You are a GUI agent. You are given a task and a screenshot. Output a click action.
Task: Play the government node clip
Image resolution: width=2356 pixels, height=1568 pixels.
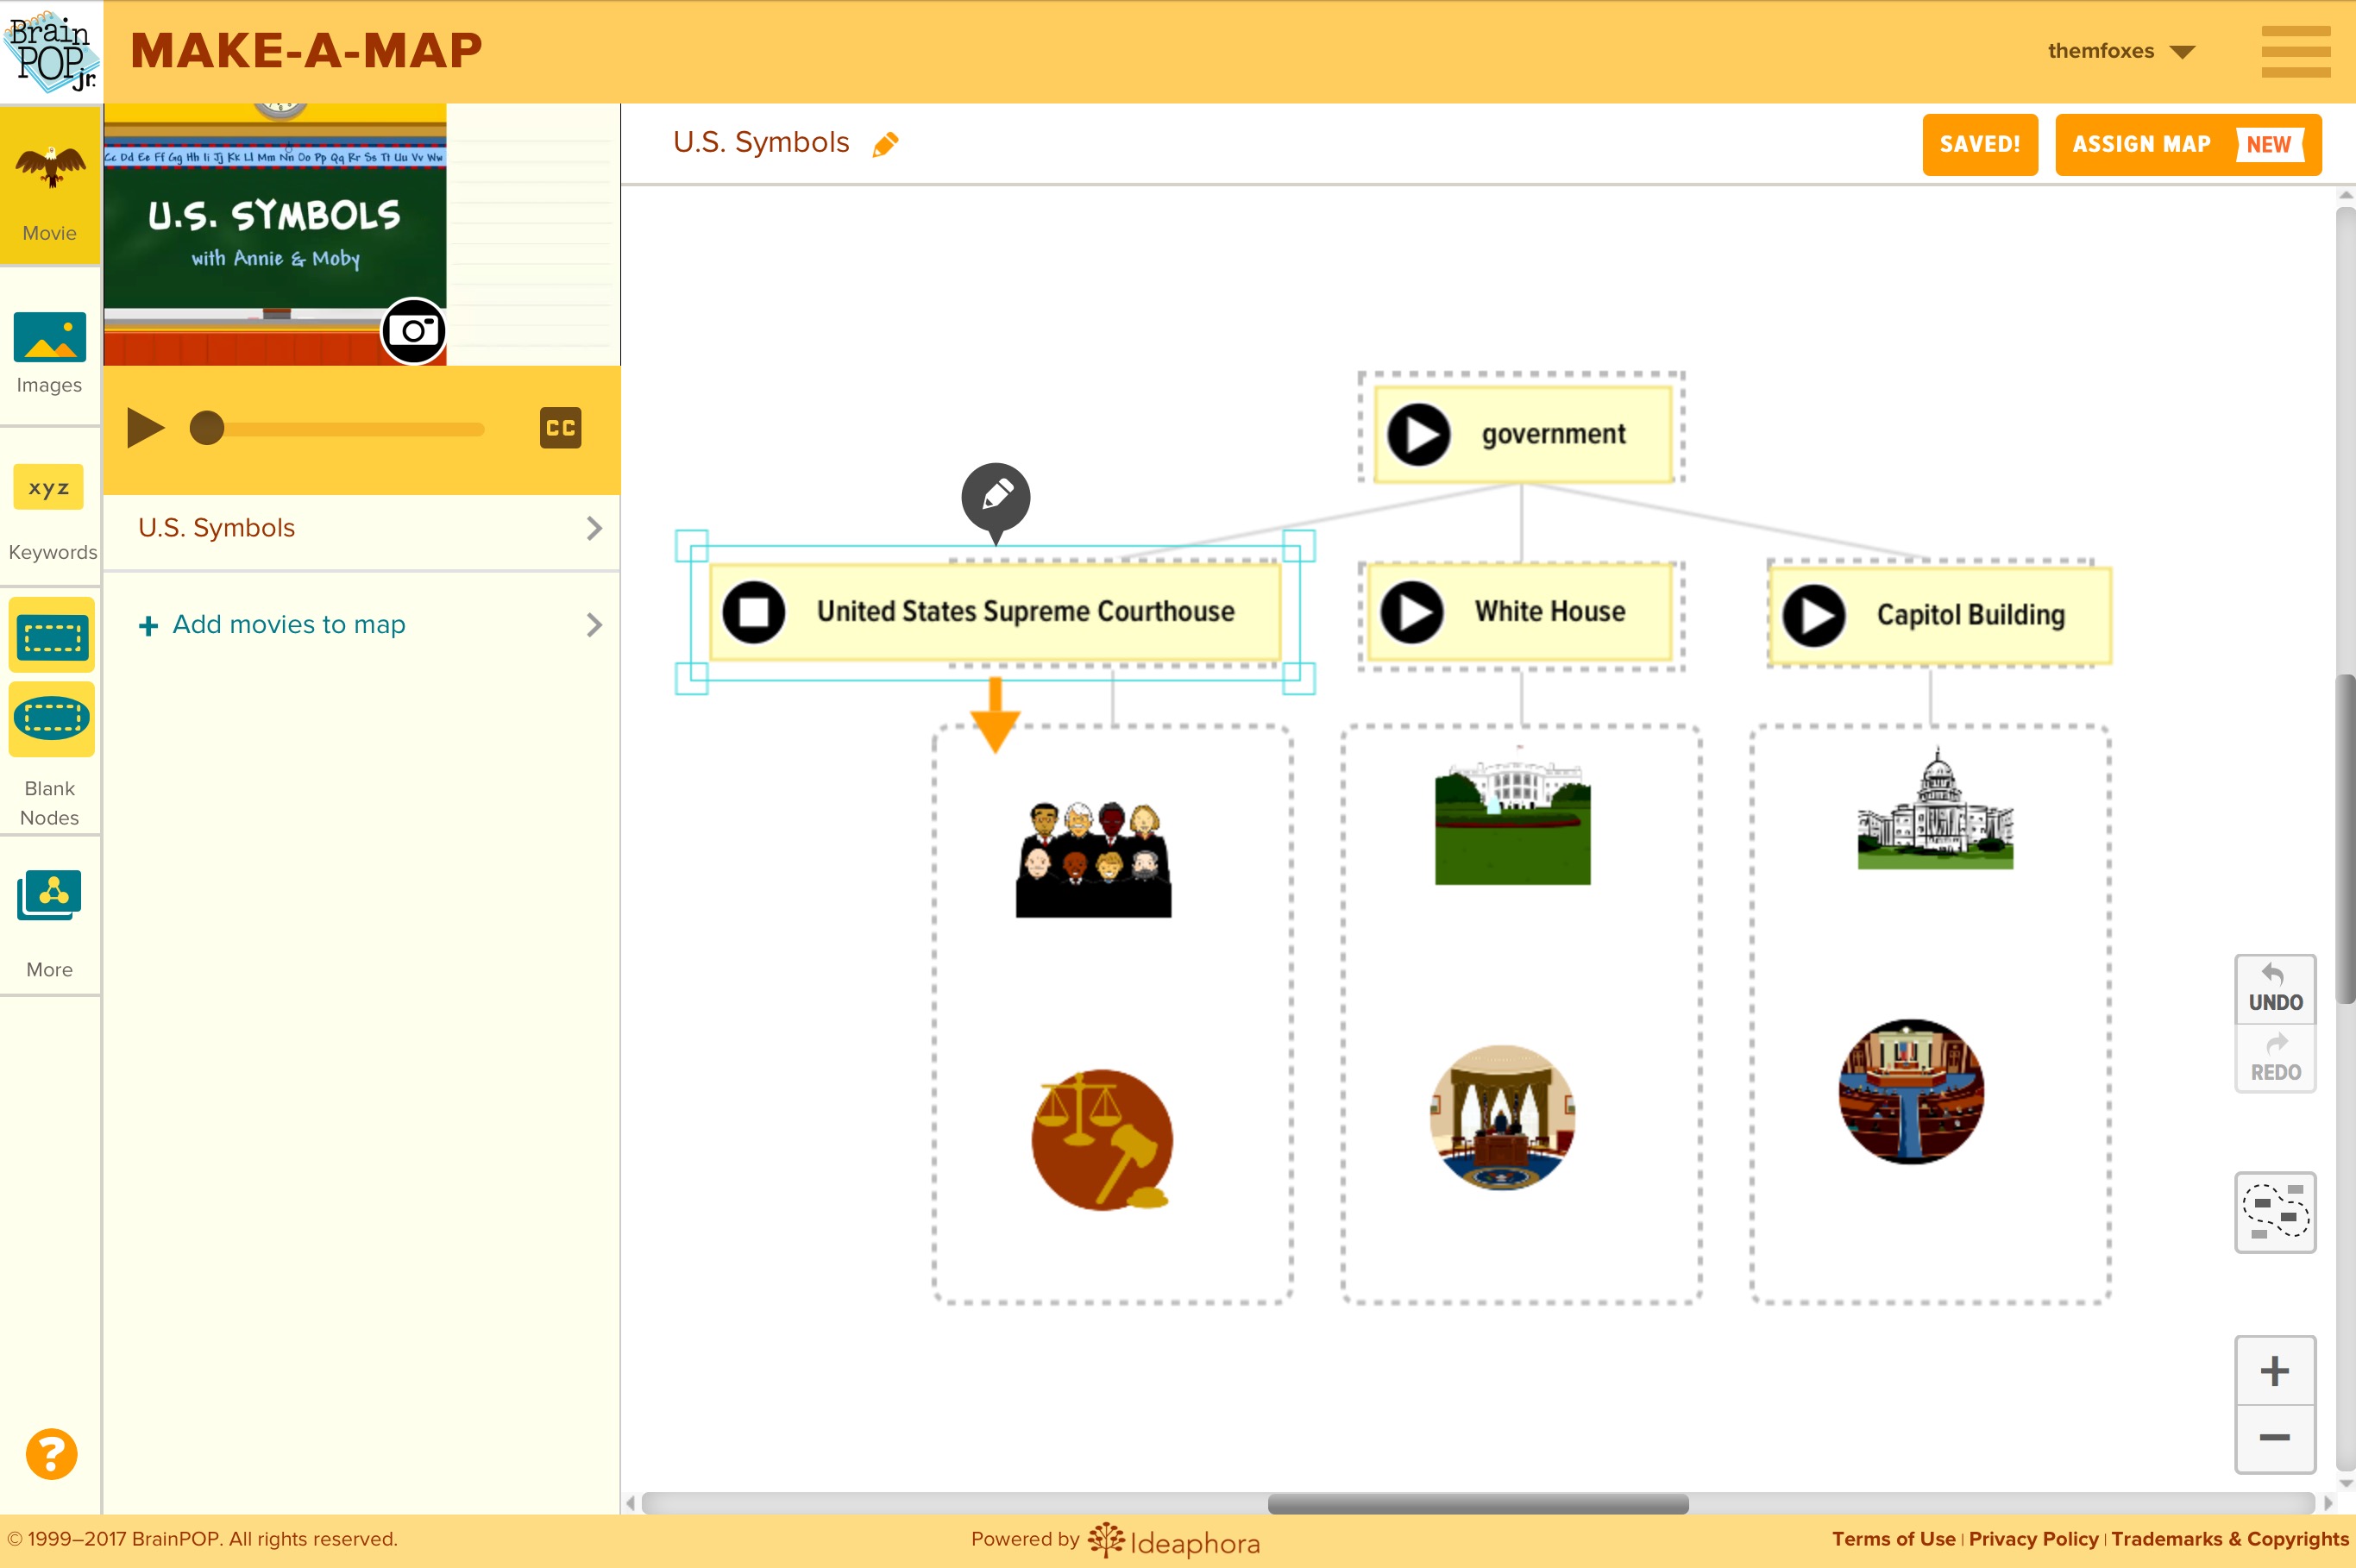[1418, 435]
